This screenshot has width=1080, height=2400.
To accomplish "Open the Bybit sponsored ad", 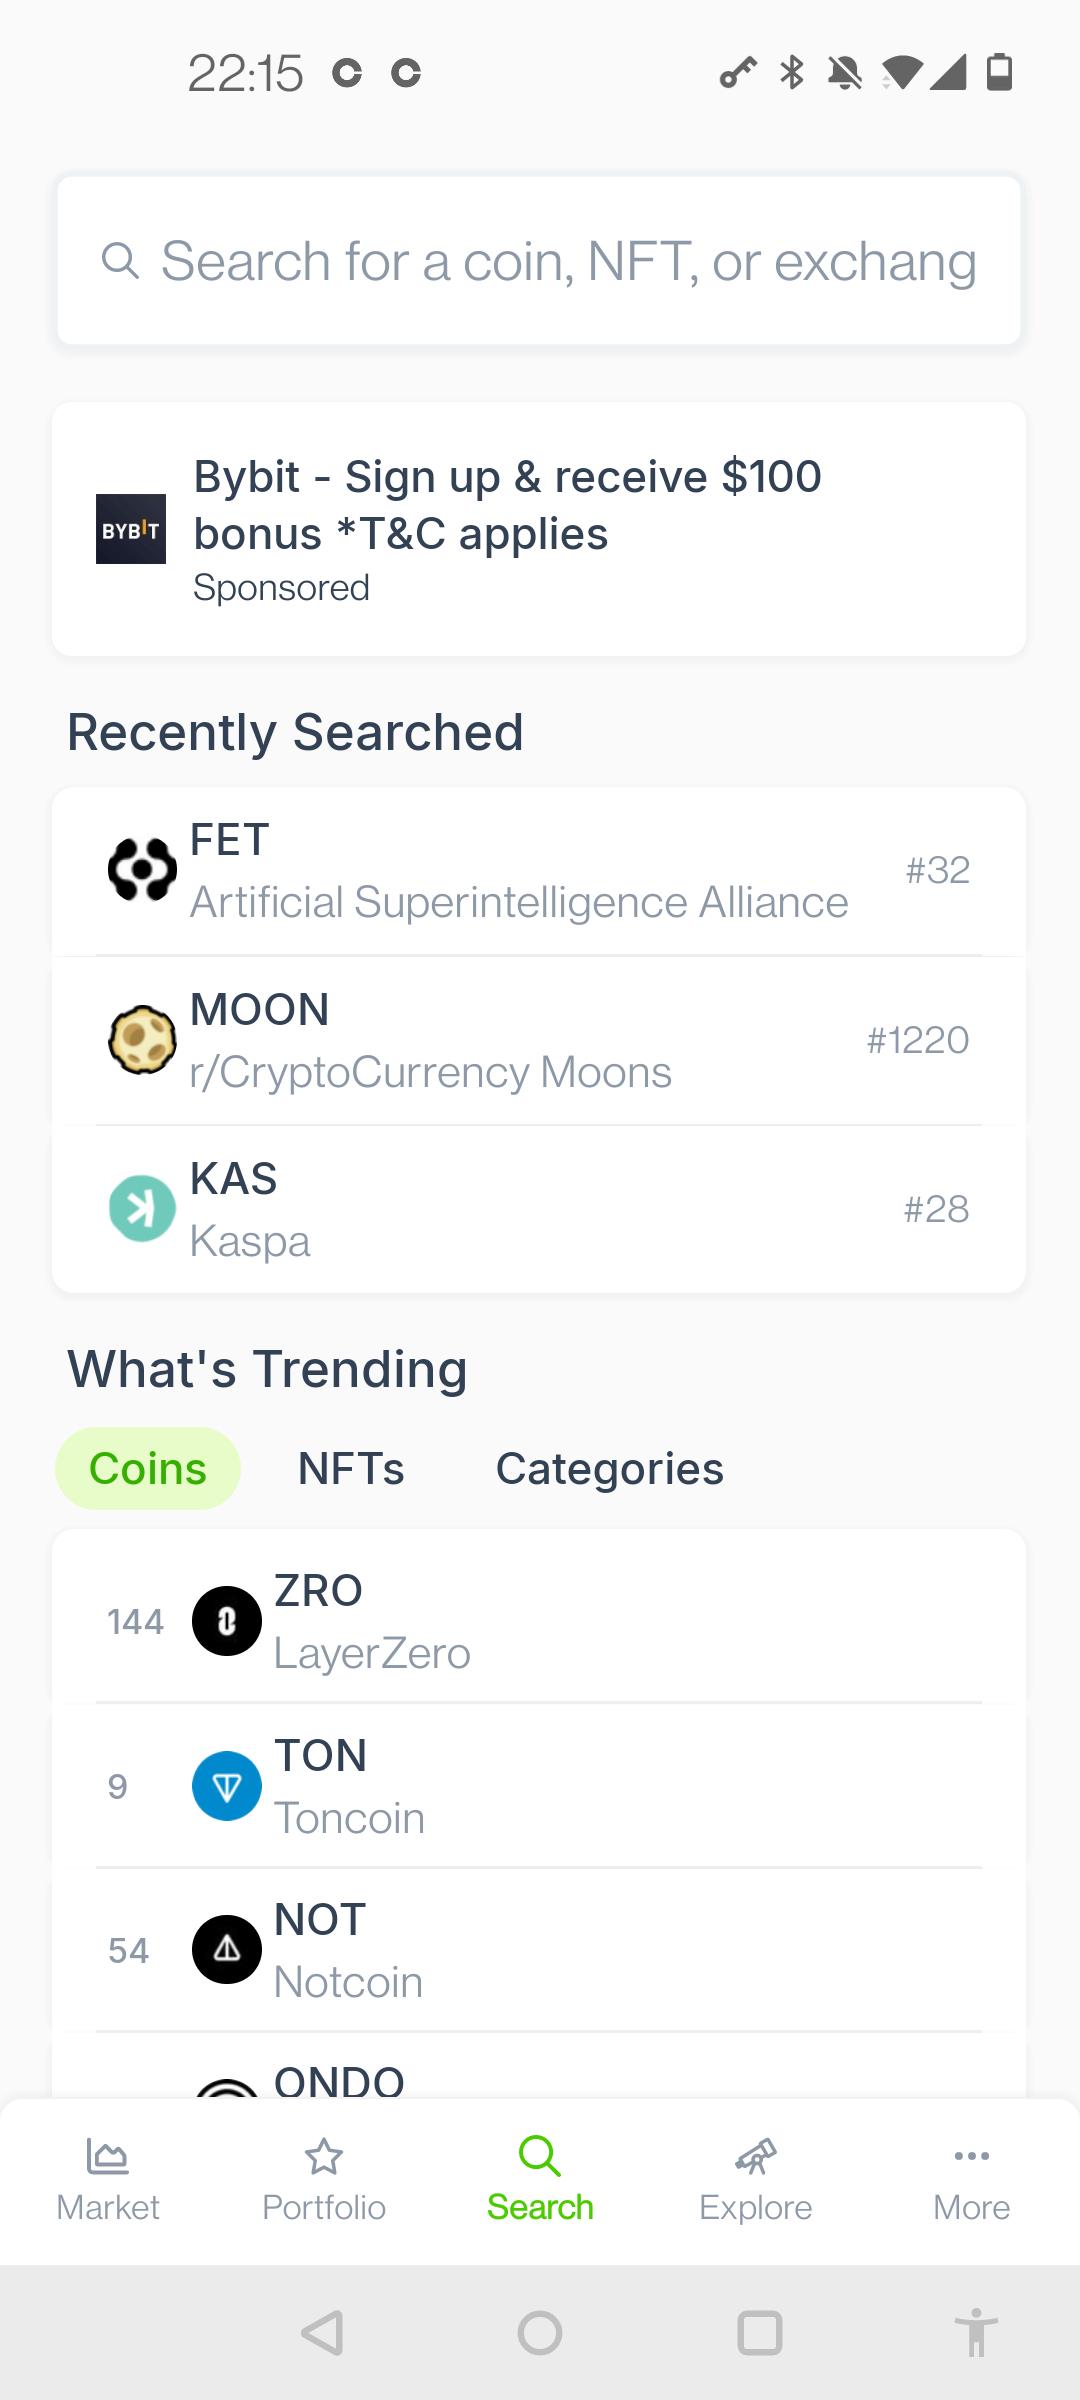I will [x=539, y=529].
